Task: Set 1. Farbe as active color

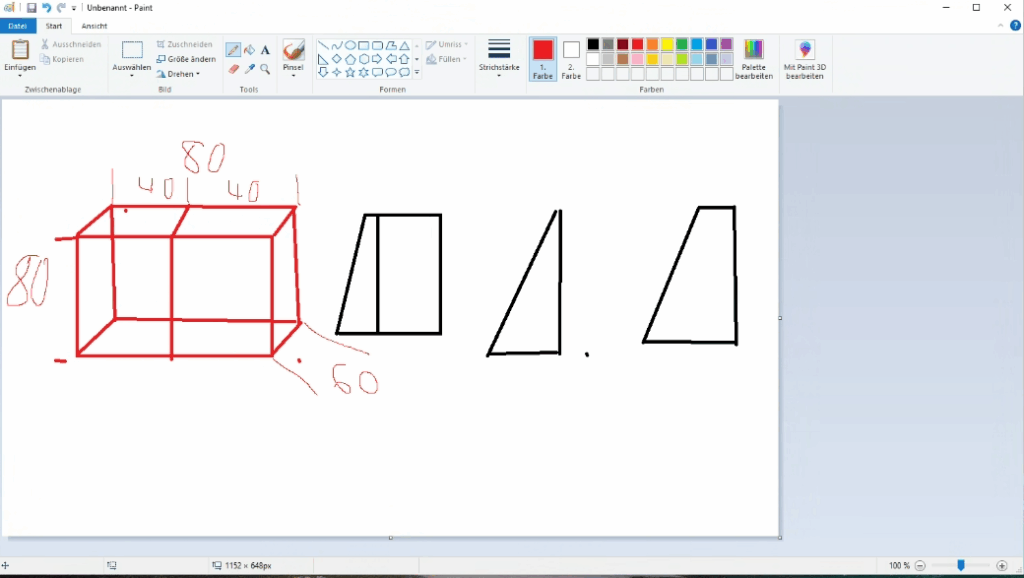Action: click(542, 59)
